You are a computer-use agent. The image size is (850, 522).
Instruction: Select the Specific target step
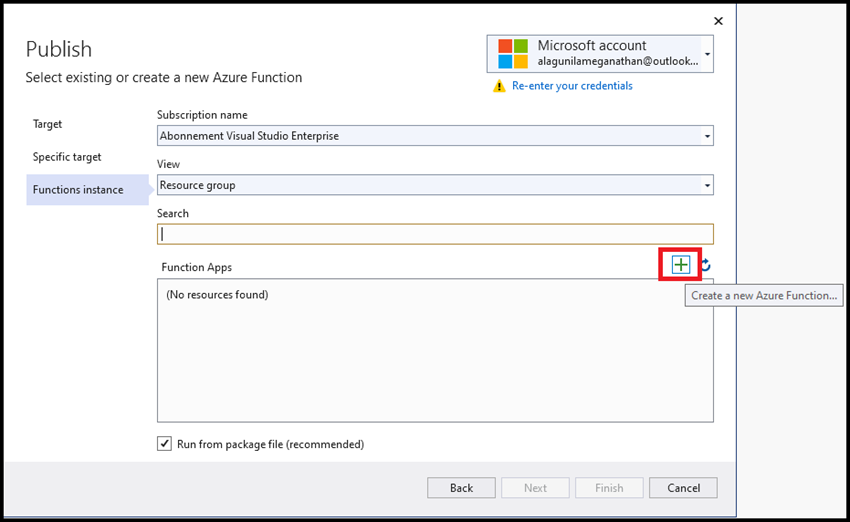pos(67,157)
